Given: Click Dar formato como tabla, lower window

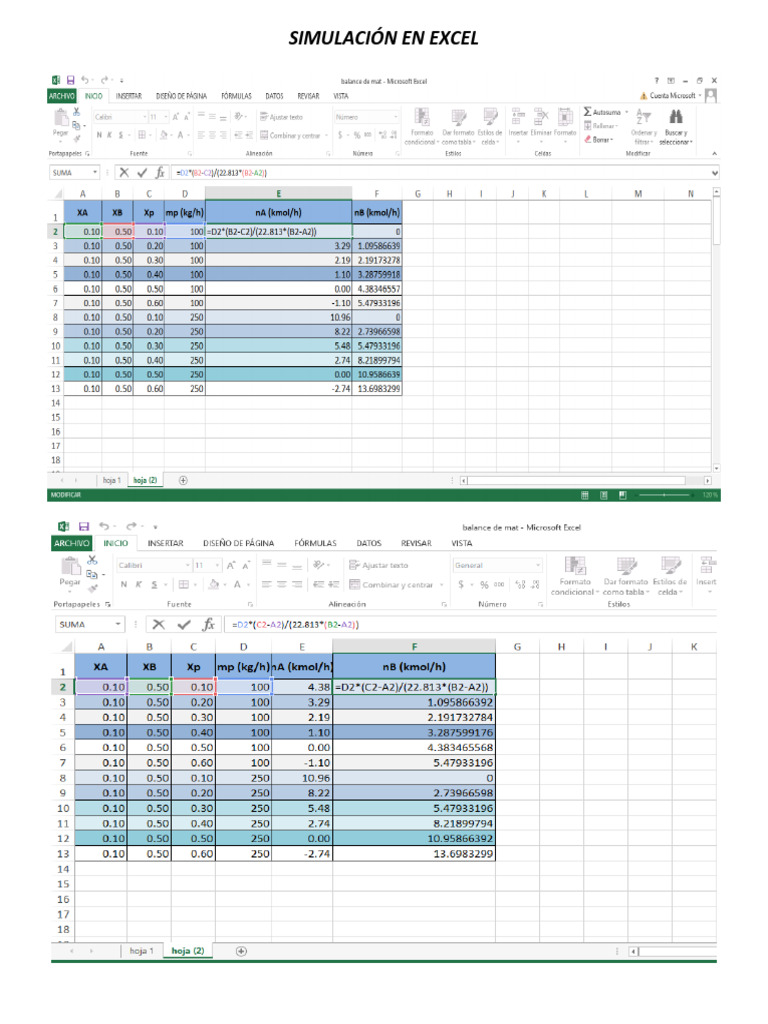Looking at the screenshot, I should 626,576.
